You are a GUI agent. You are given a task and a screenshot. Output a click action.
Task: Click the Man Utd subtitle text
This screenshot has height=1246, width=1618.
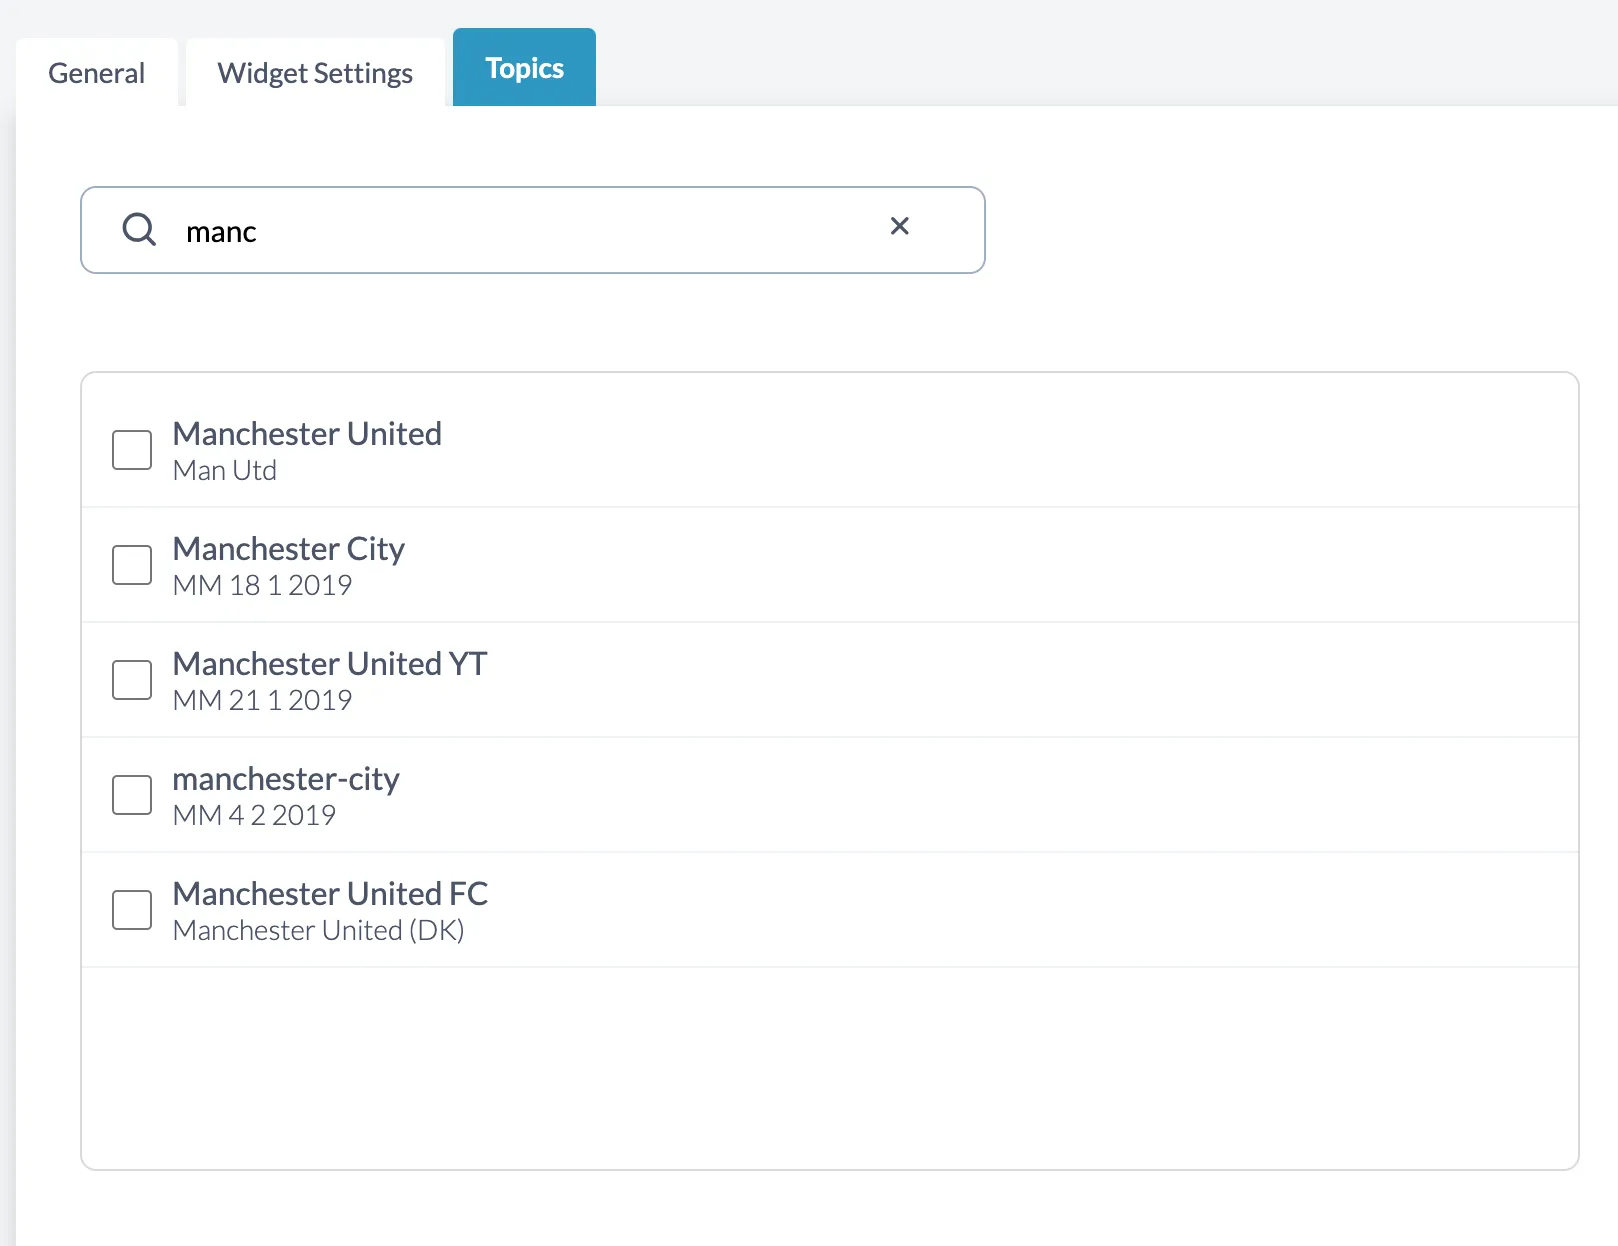224,470
